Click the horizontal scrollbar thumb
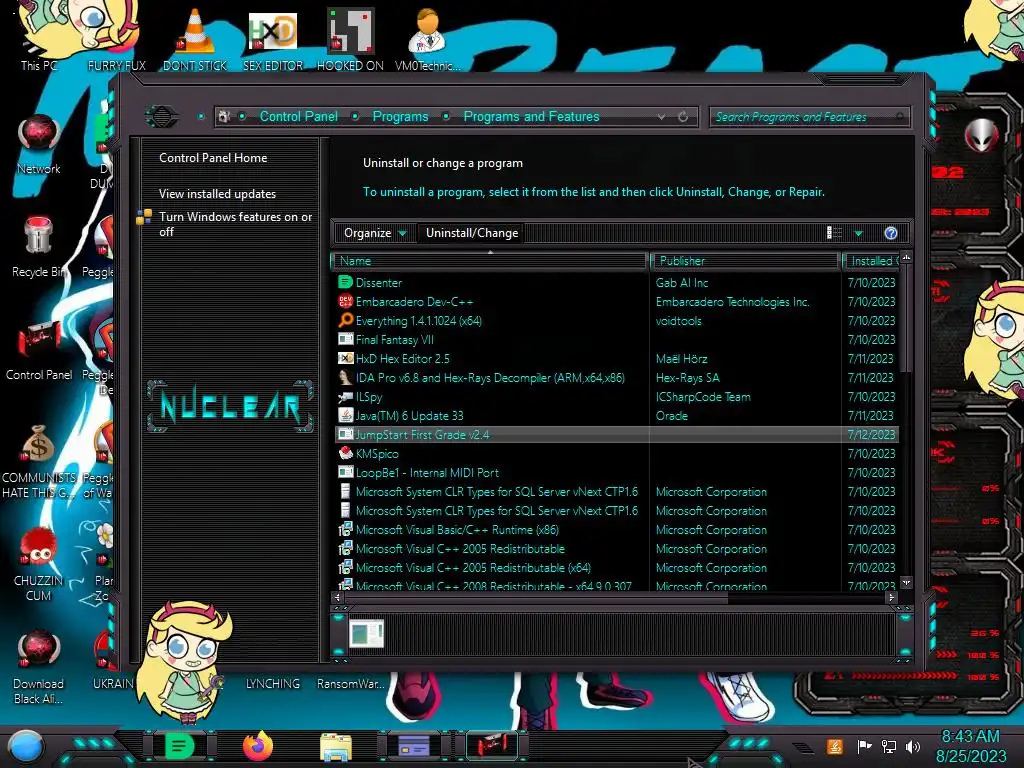The width and height of the screenshot is (1024, 768). [536, 597]
